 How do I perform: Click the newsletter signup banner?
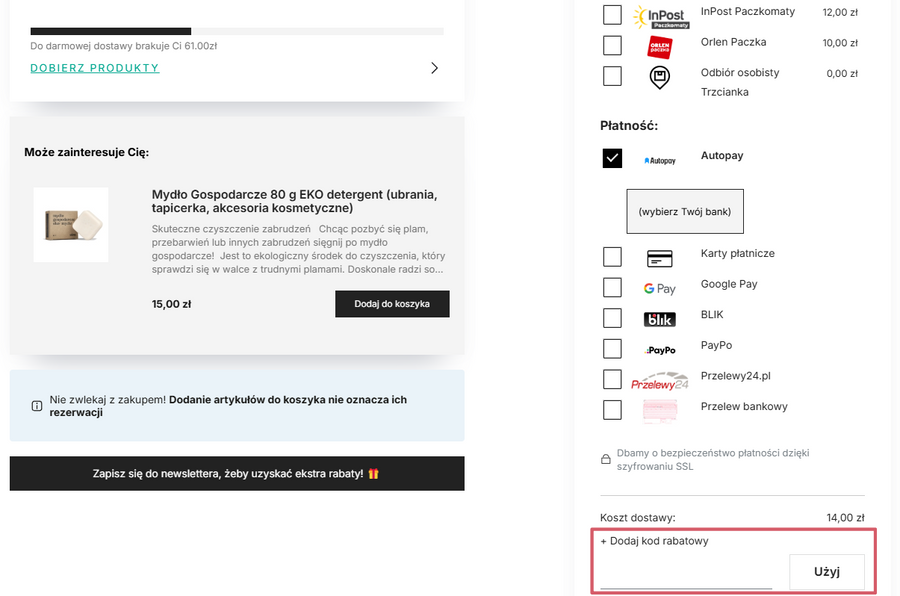coord(237,474)
